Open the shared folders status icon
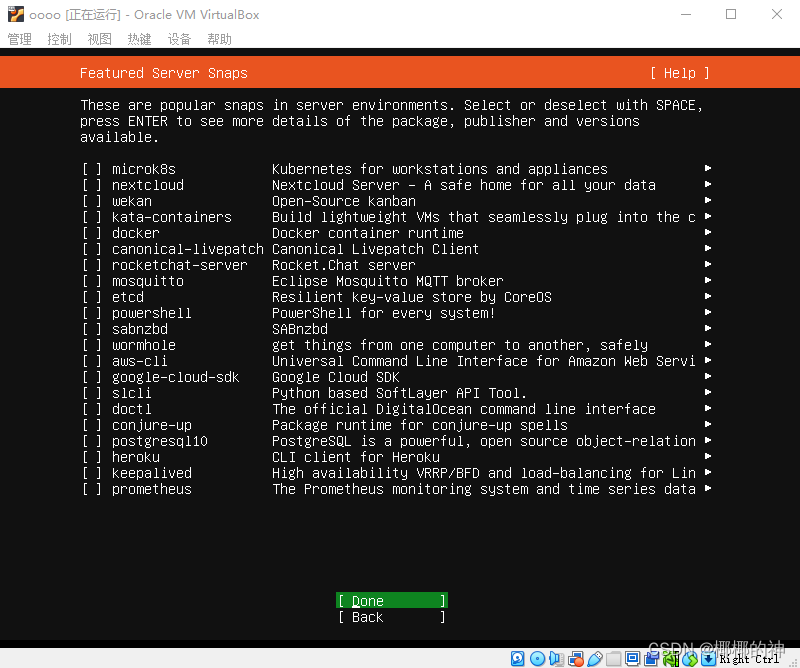This screenshot has height=668, width=800. pos(614,659)
